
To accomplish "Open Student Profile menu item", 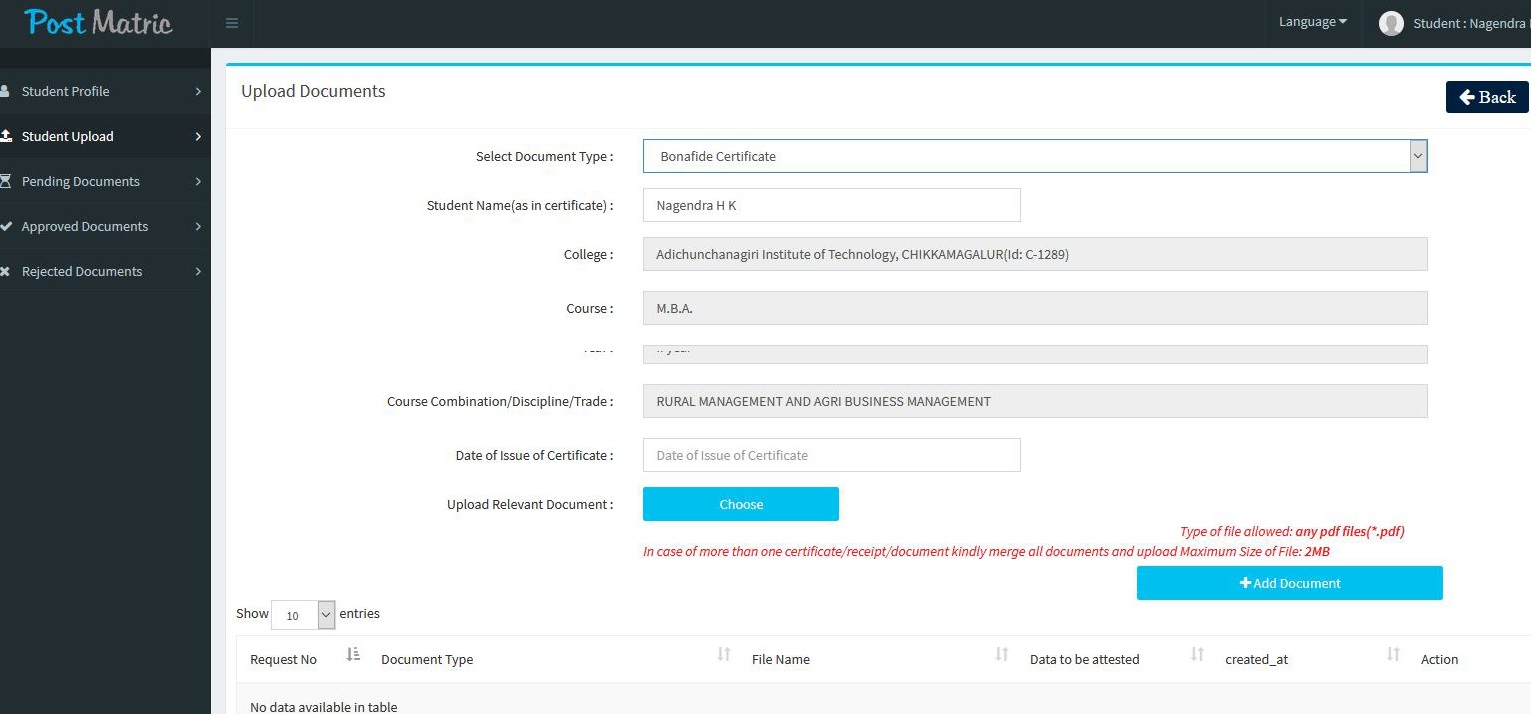I will (x=105, y=91).
